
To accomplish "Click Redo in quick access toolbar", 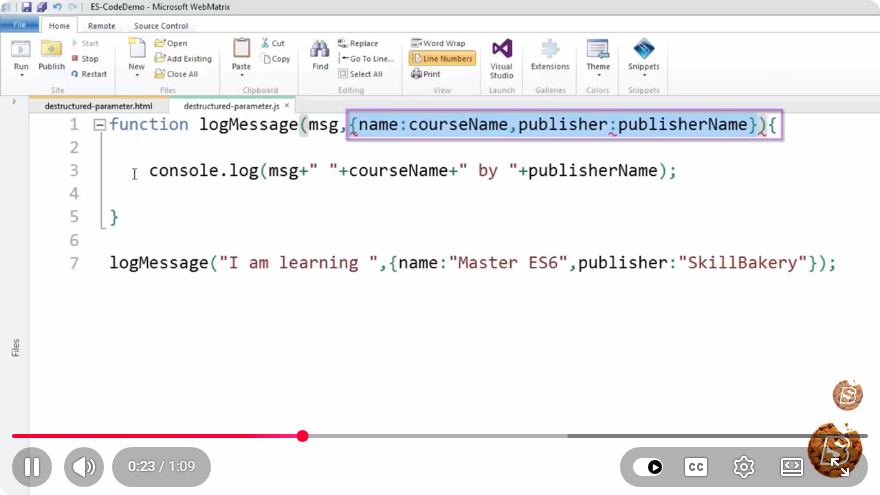I will [x=73, y=7].
